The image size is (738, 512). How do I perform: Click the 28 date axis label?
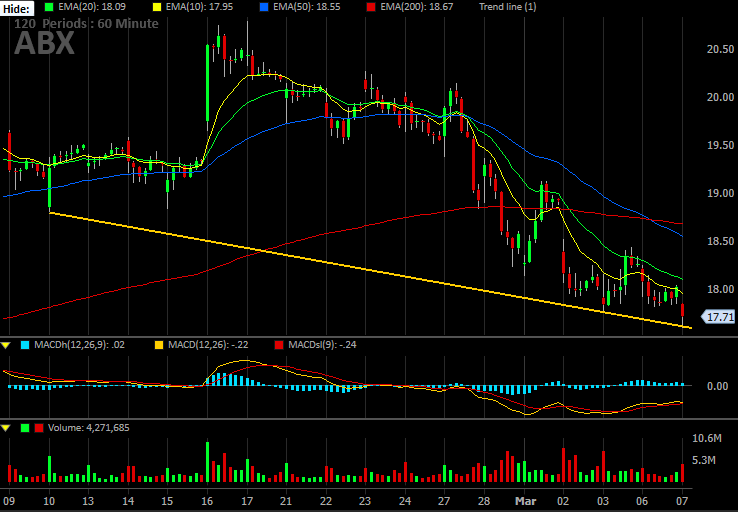[484, 500]
